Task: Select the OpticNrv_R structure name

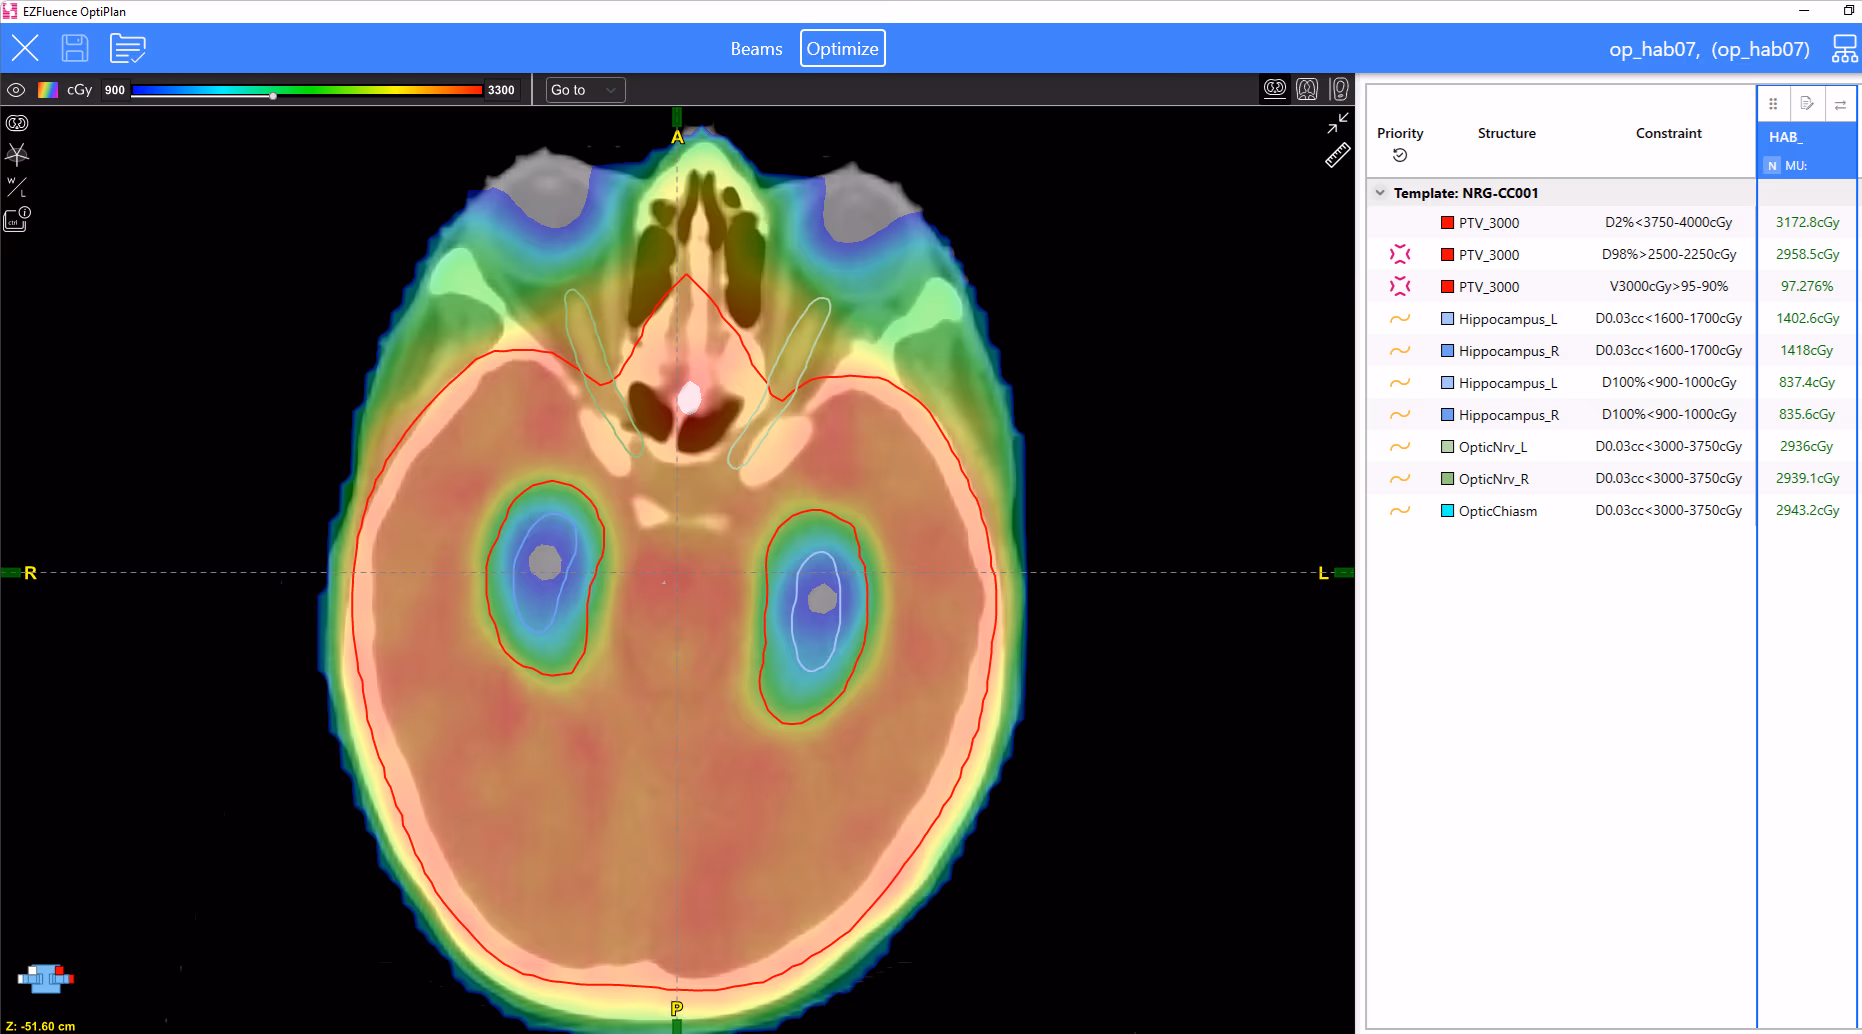Action: tap(1494, 479)
